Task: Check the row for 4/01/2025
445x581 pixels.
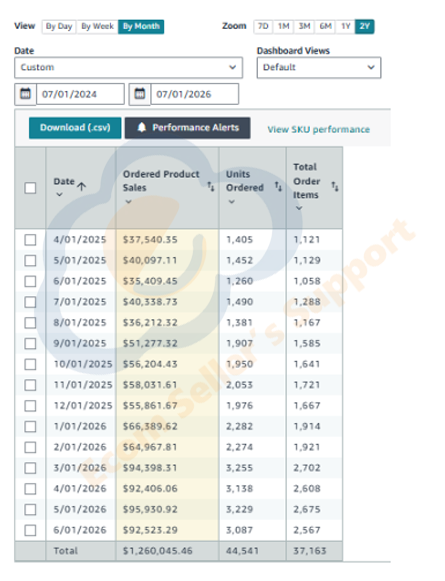Action: click(30, 240)
